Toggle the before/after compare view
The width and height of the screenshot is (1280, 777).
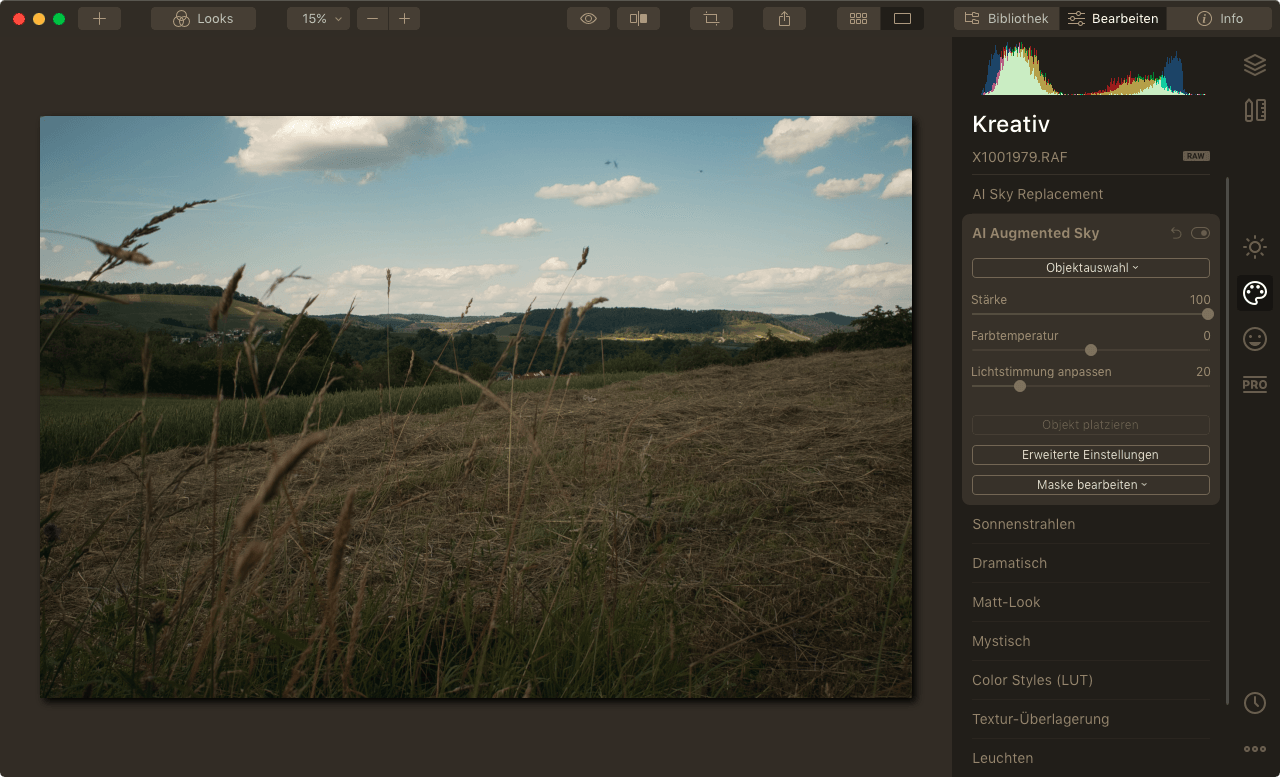[638, 19]
